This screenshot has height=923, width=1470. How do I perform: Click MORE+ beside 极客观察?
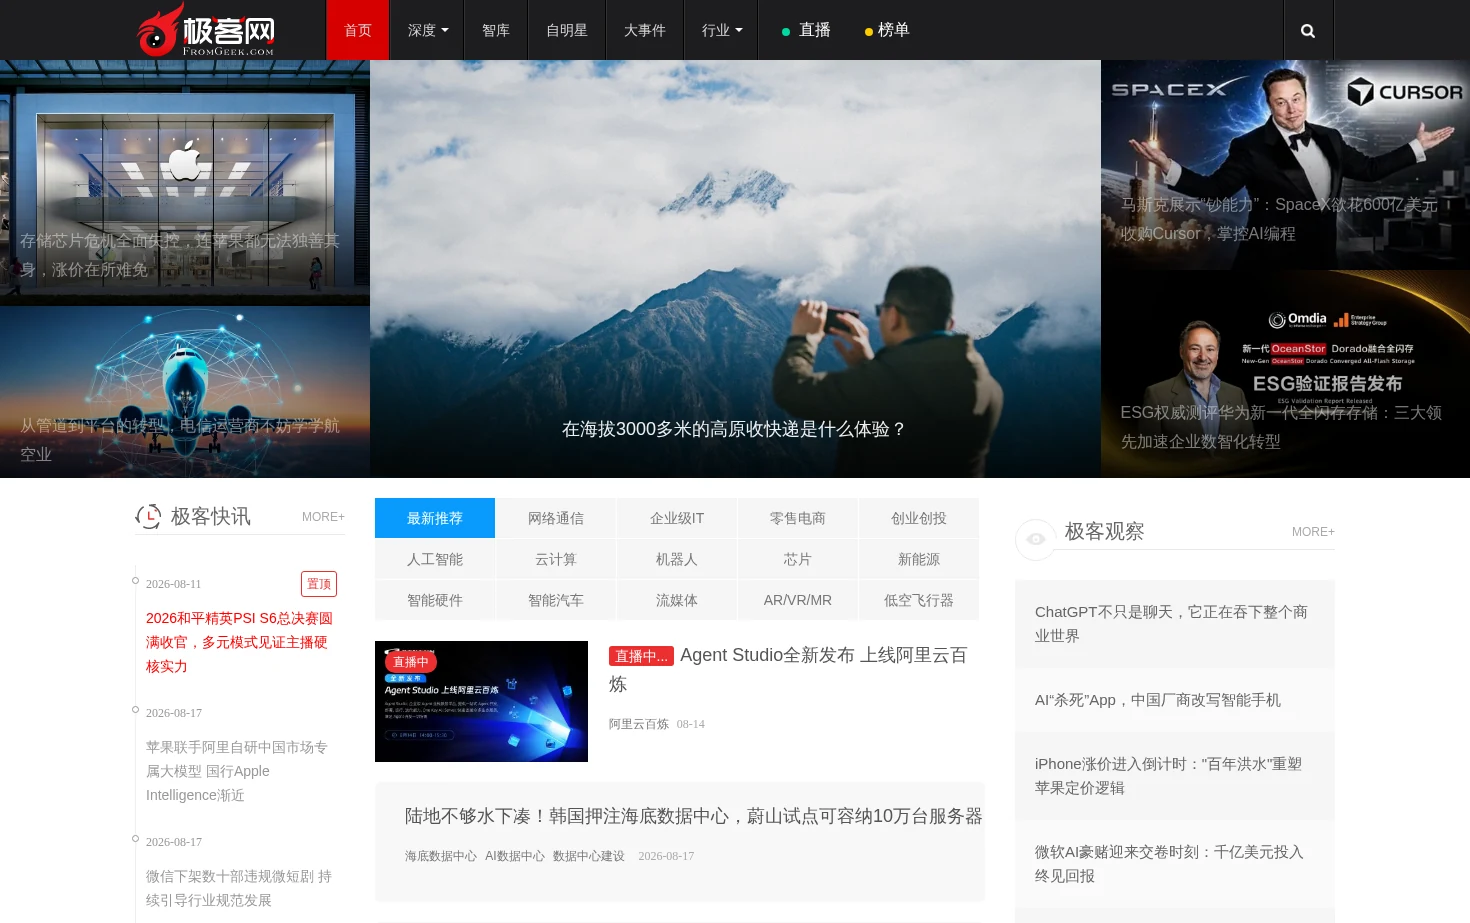coord(1313,532)
